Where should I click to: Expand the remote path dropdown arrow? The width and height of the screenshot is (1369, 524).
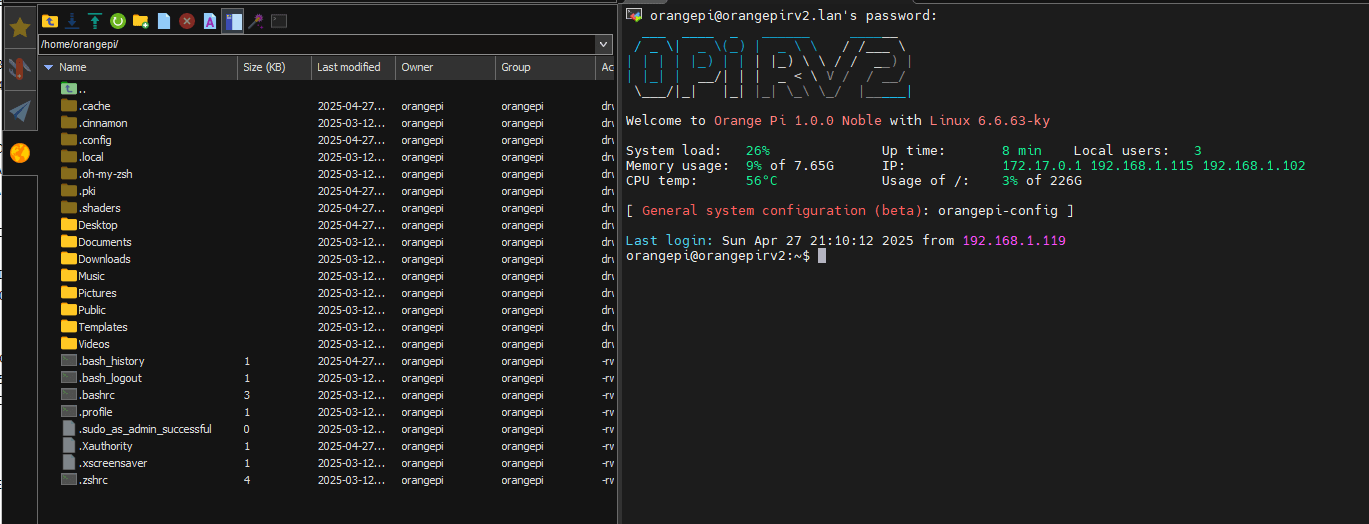point(603,45)
